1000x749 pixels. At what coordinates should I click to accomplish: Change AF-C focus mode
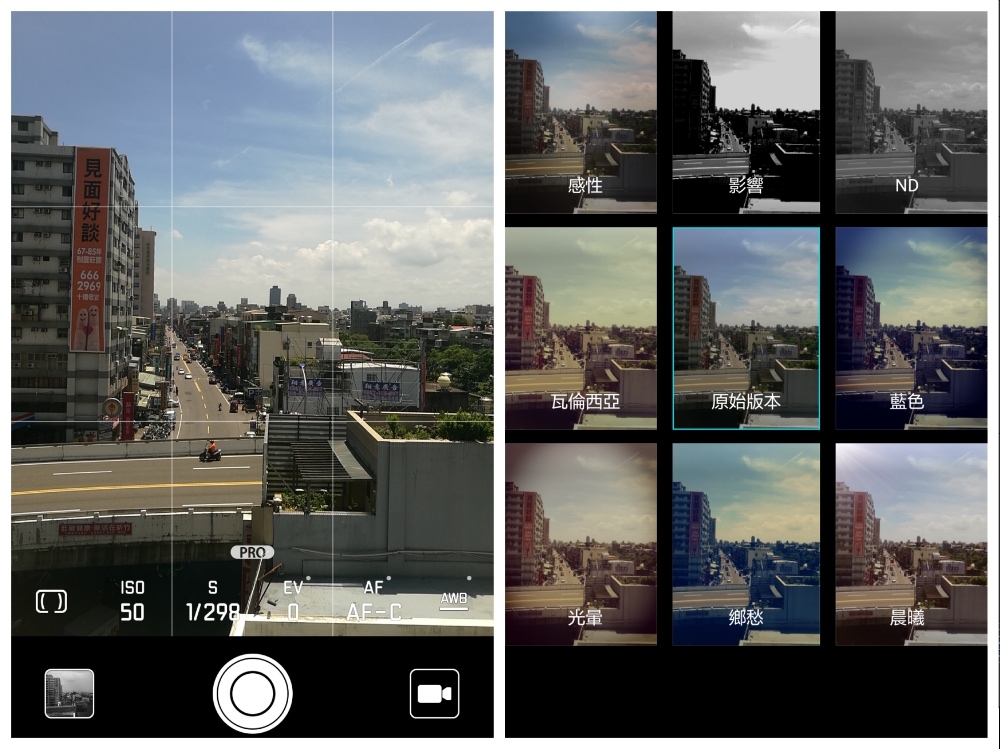pyautogui.click(x=374, y=600)
